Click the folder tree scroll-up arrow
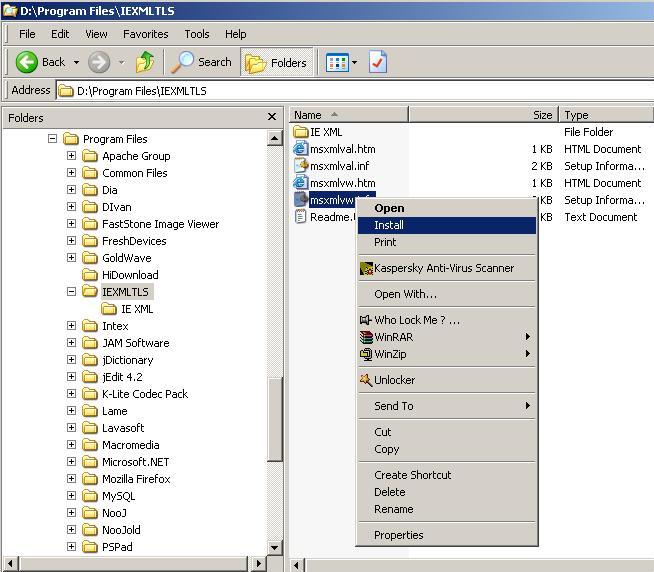Image resolution: width=654 pixels, height=572 pixels. pyautogui.click(x=274, y=138)
